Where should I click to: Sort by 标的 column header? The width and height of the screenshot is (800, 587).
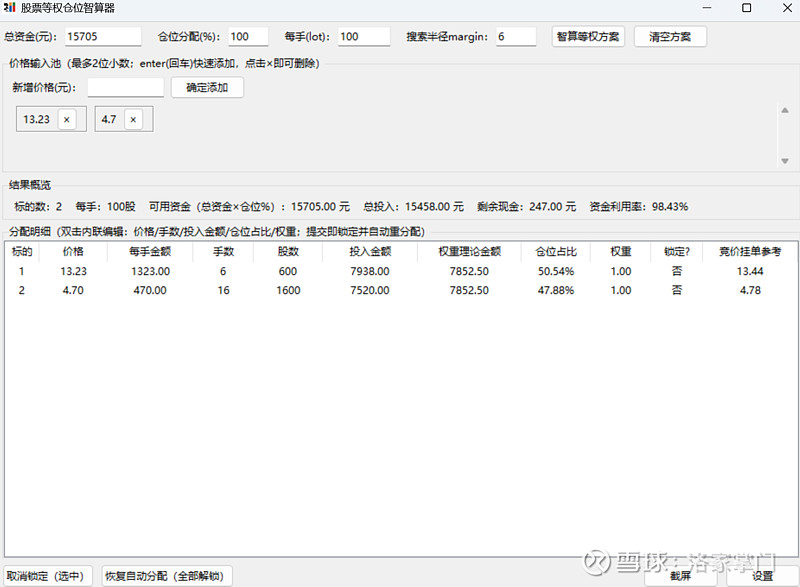click(x=22, y=251)
